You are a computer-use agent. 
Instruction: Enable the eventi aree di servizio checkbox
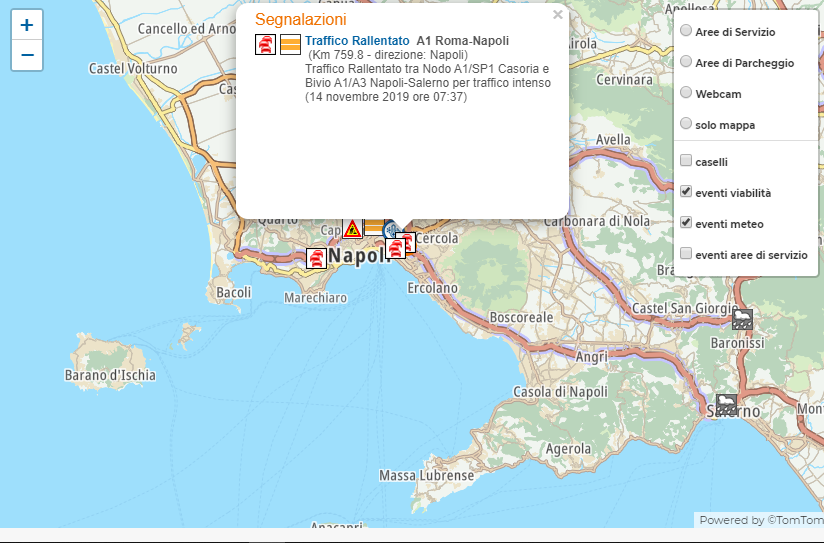(x=686, y=254)
